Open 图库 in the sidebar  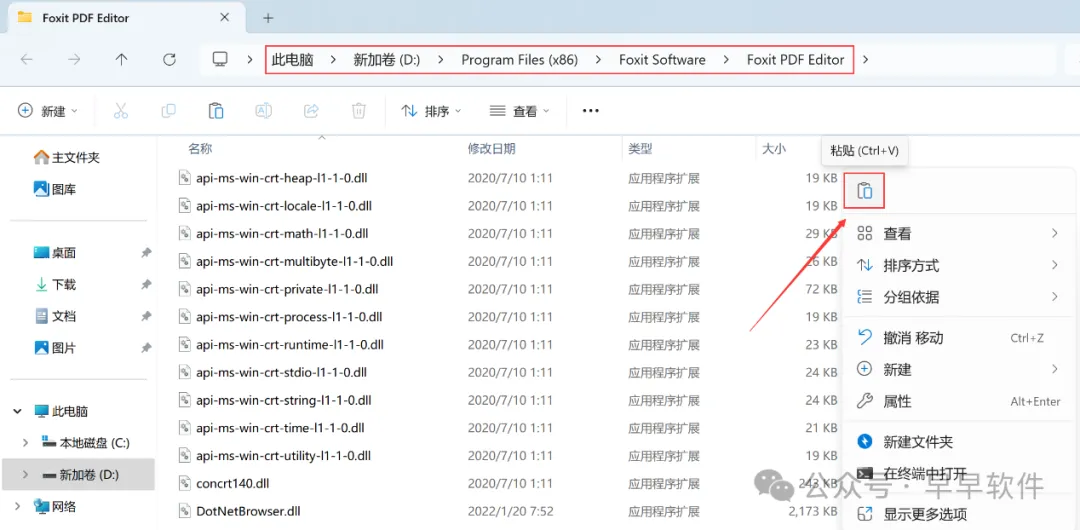(x=54, y=189)
